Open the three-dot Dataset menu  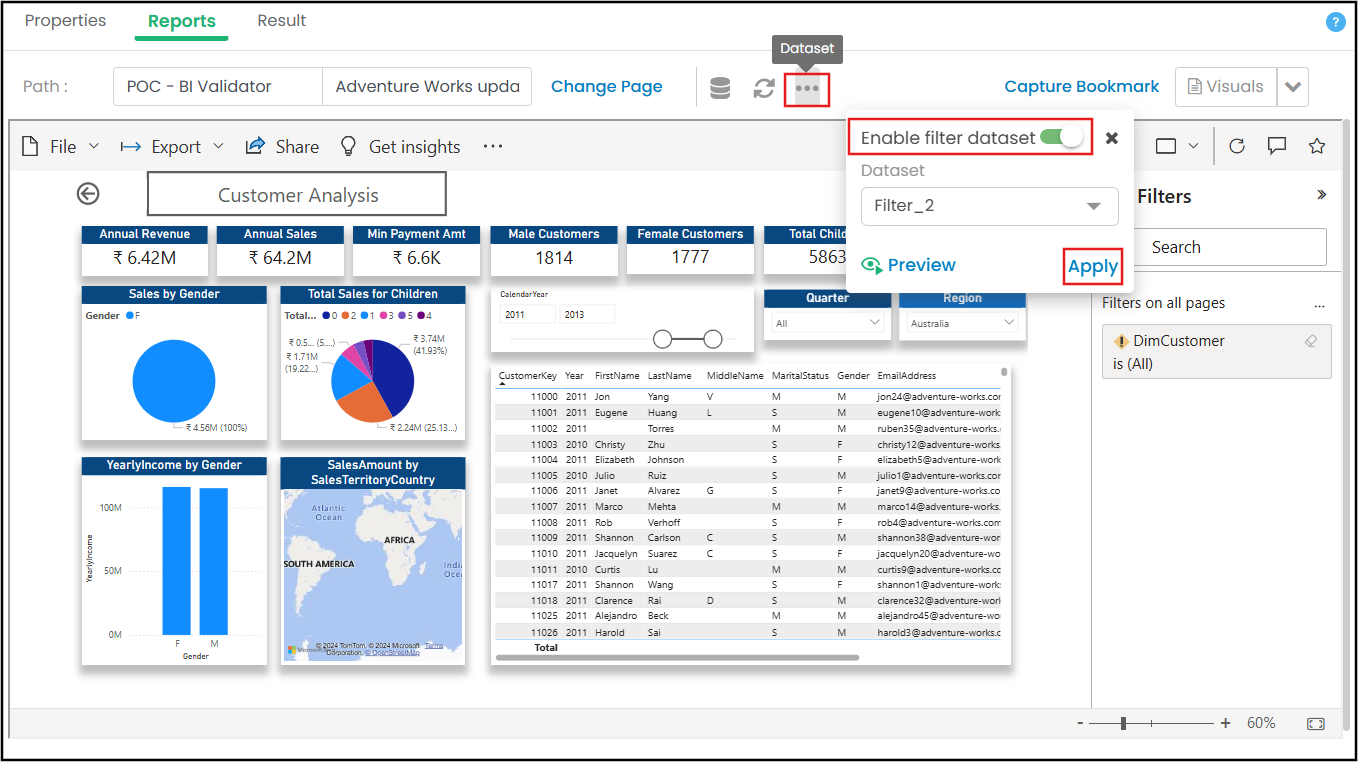[x=807, y=88]
